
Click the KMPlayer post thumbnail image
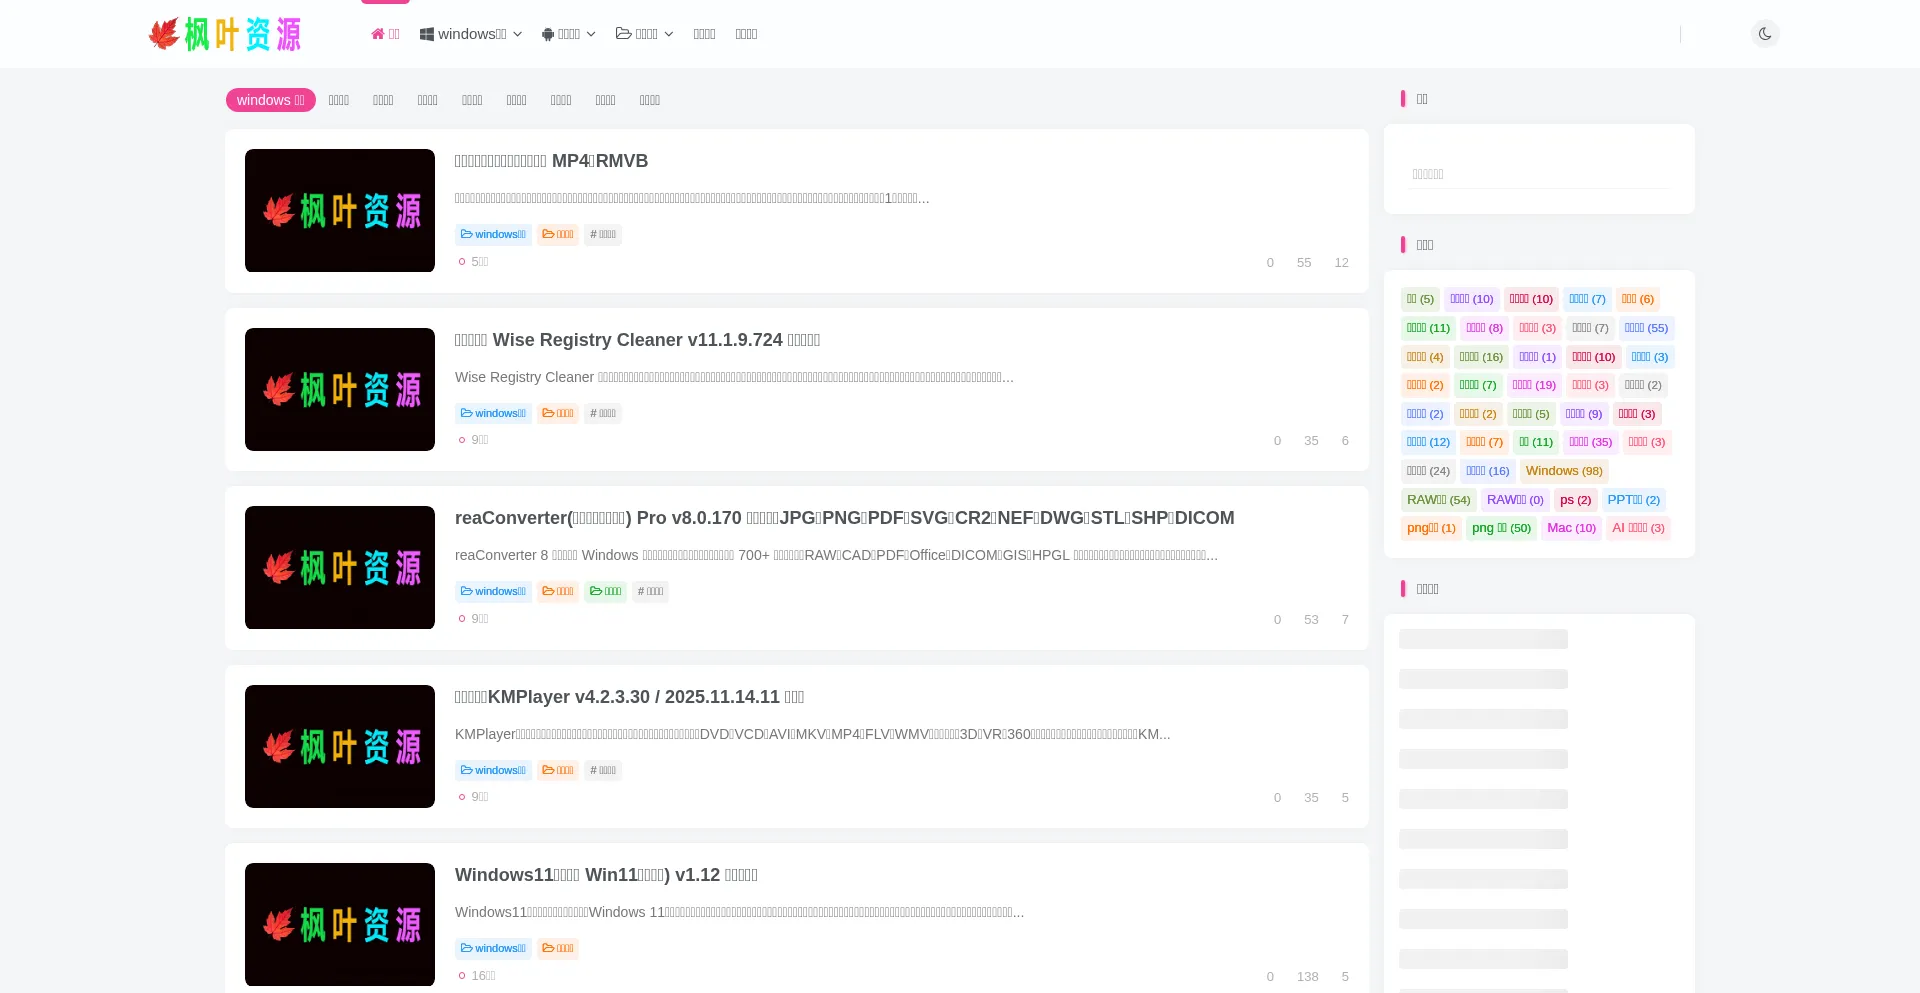[340, 746]
